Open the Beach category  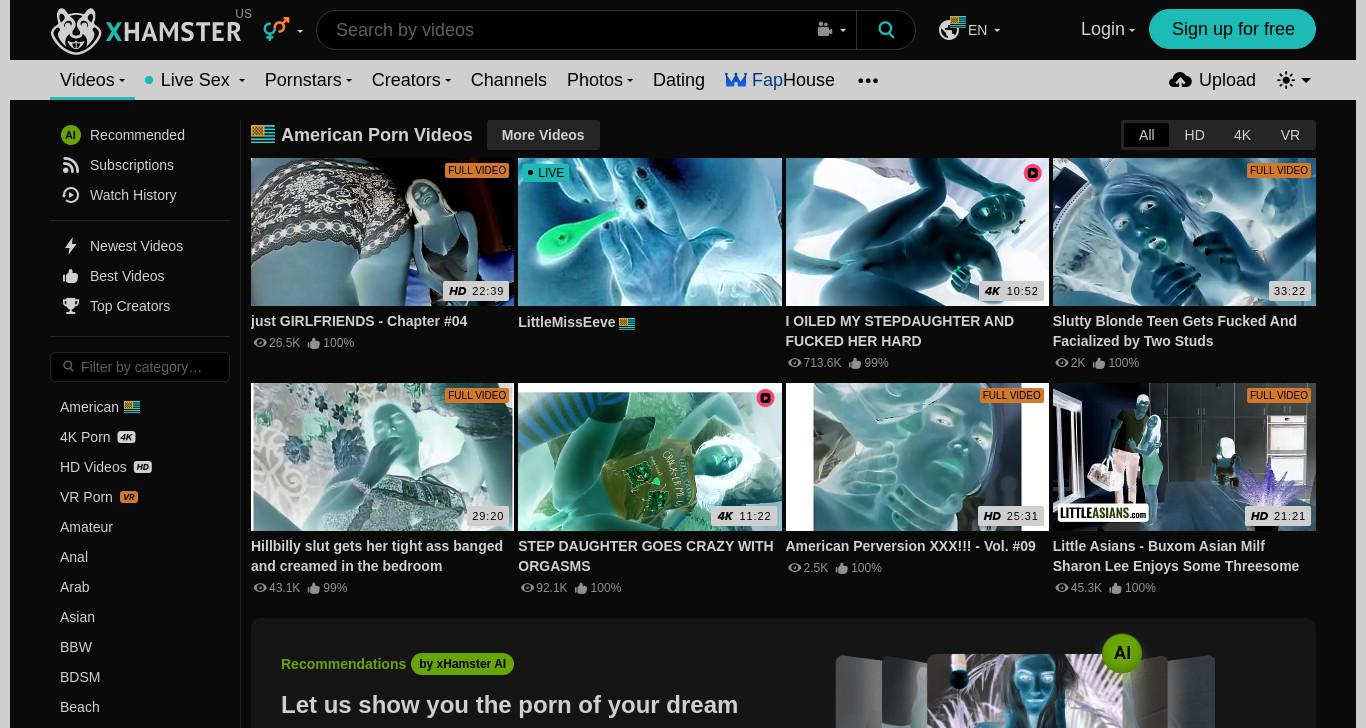[x=80, y=707]
